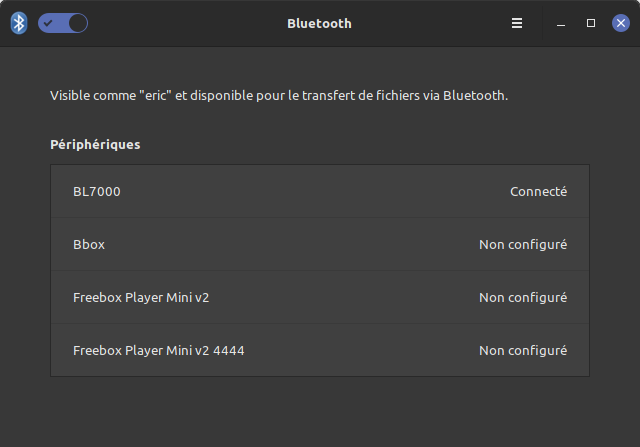Choose the Freebox Player Mini v2 4444 name
The image size is (640, 447).
(x=159, y=350)
